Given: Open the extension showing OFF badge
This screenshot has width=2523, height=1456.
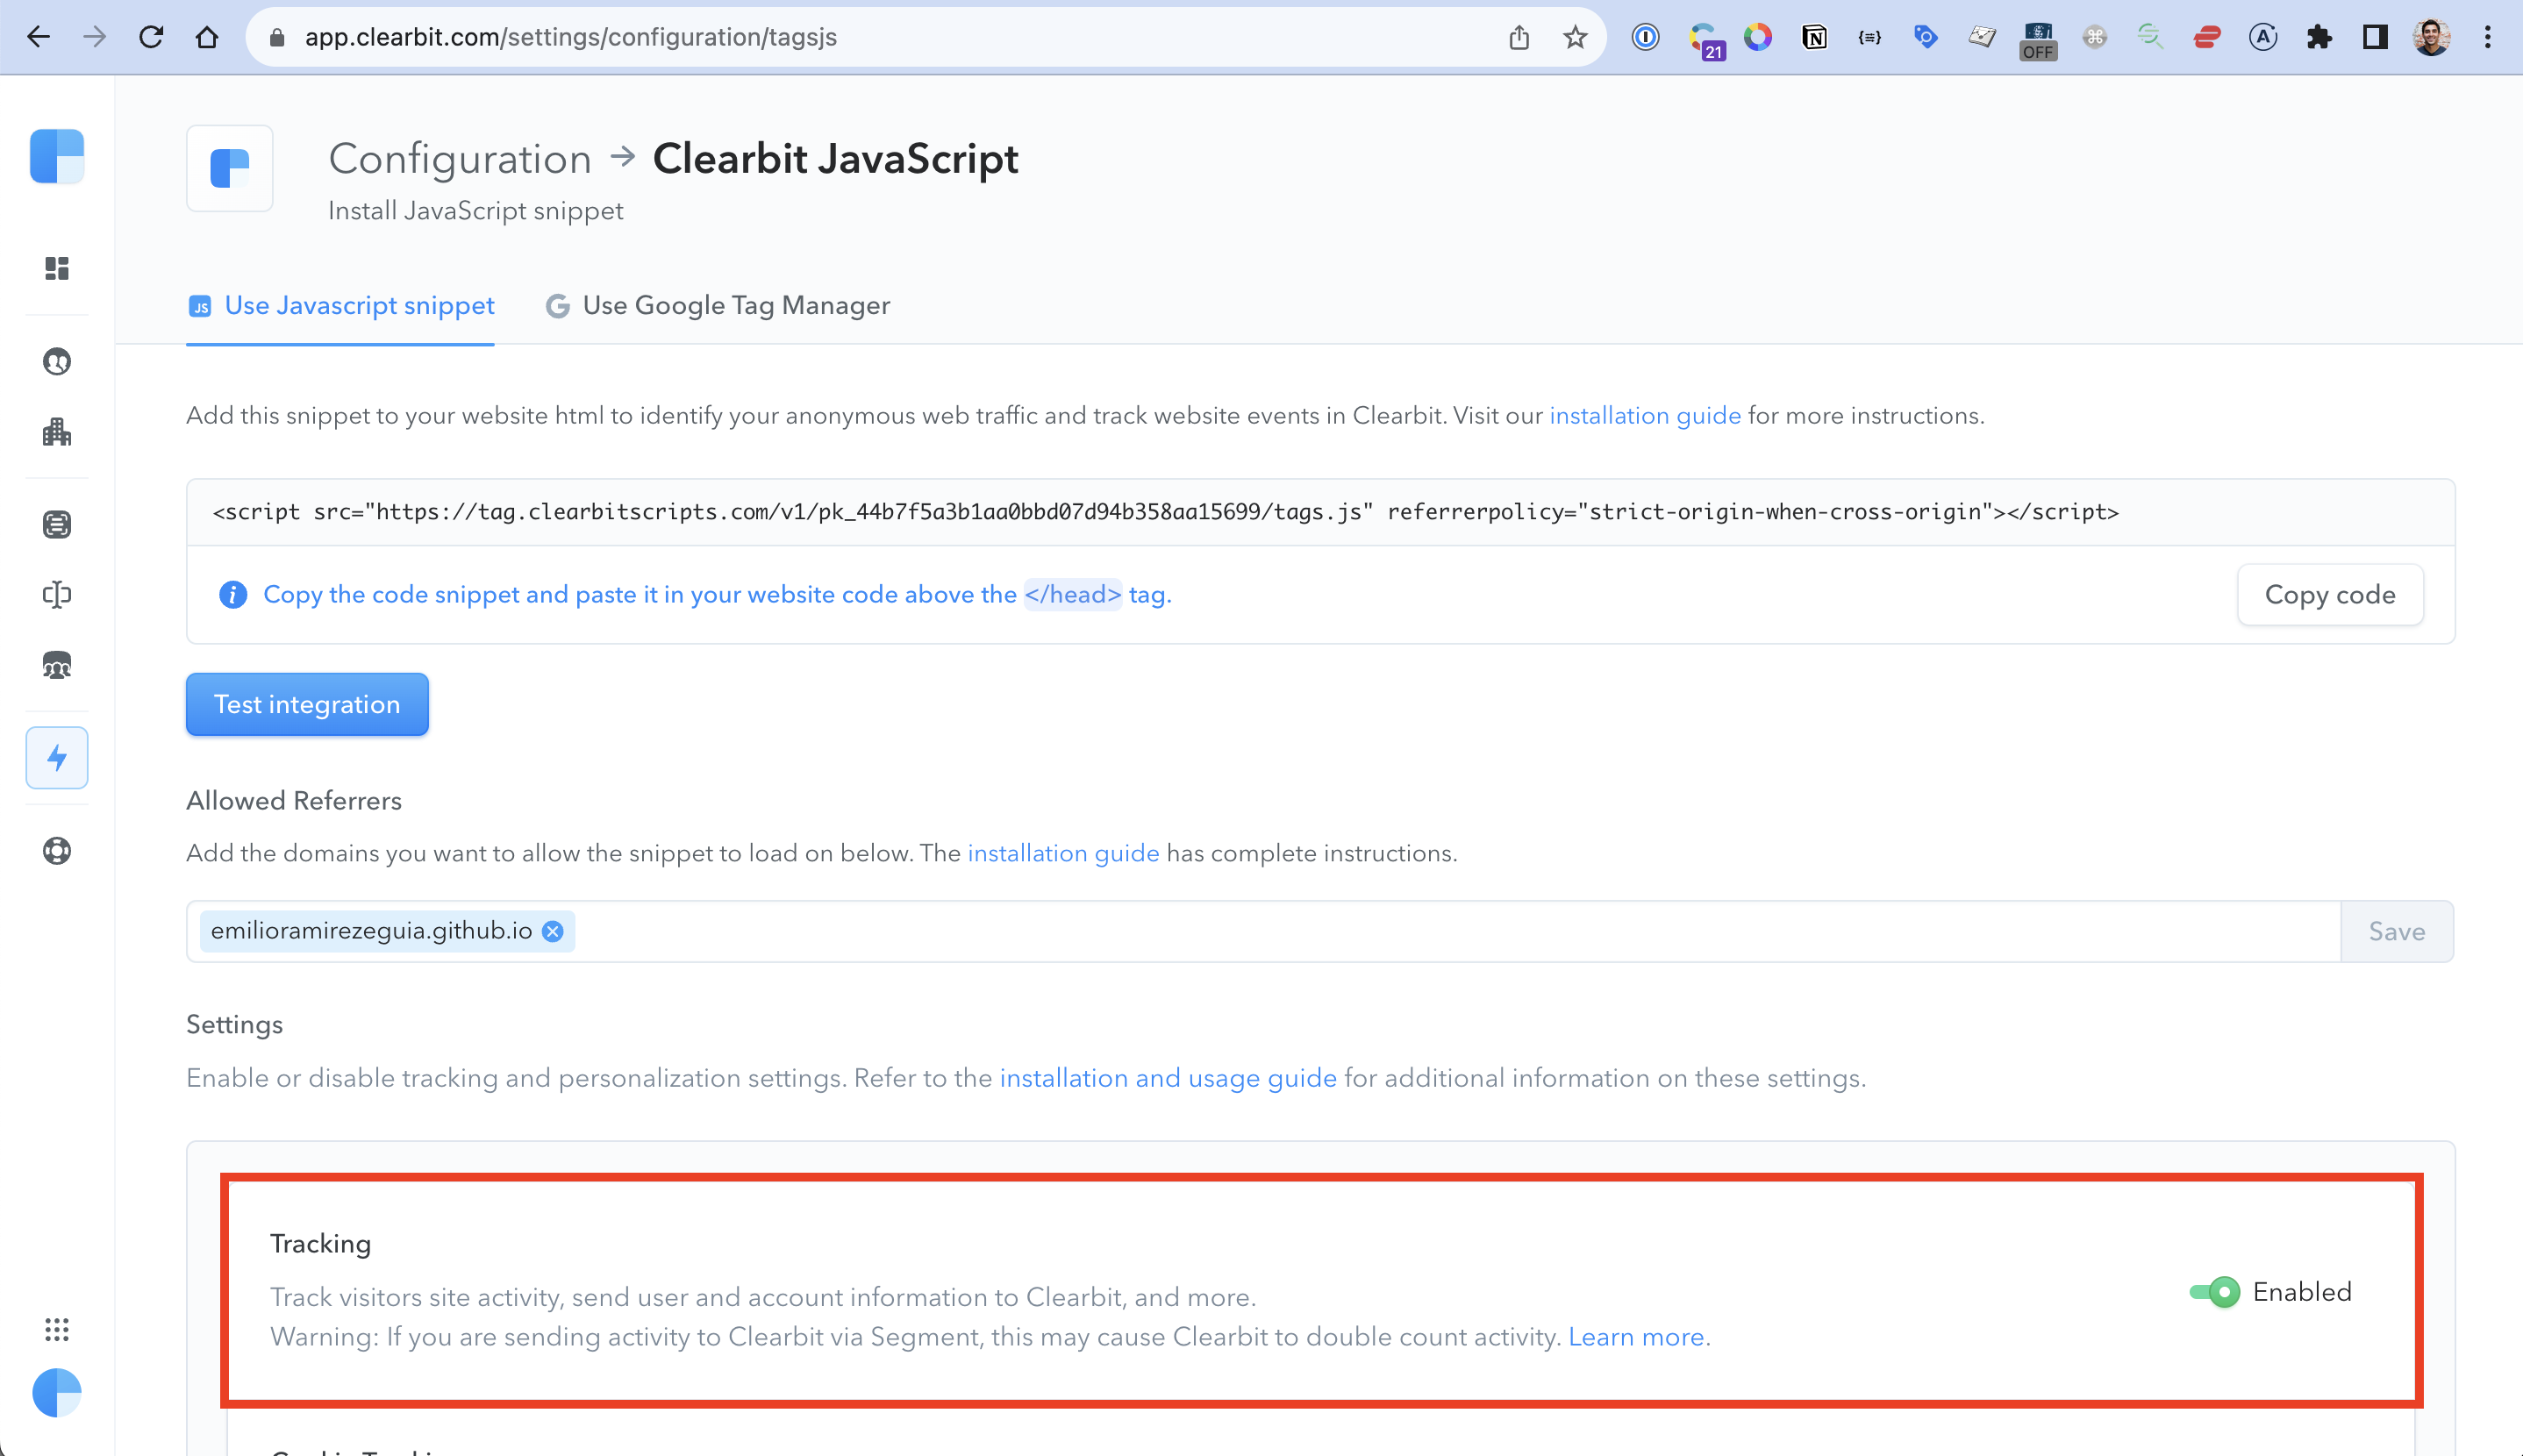Looking at the screenshot, I should tap(2037, 40).
